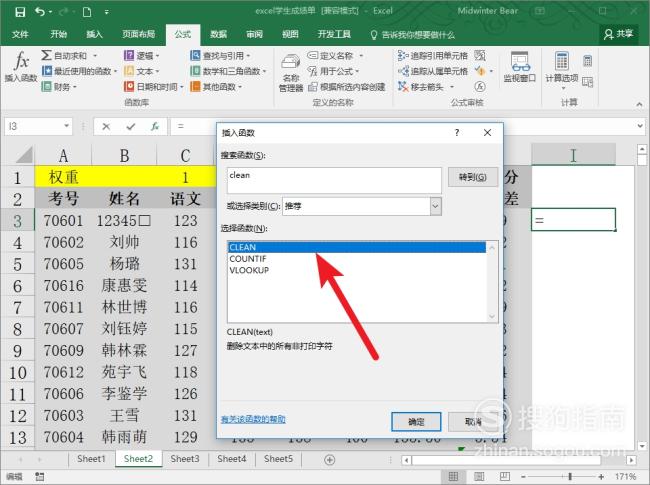
Task: Open the Name Box dropdown arrow
Action: coord(66,126)
